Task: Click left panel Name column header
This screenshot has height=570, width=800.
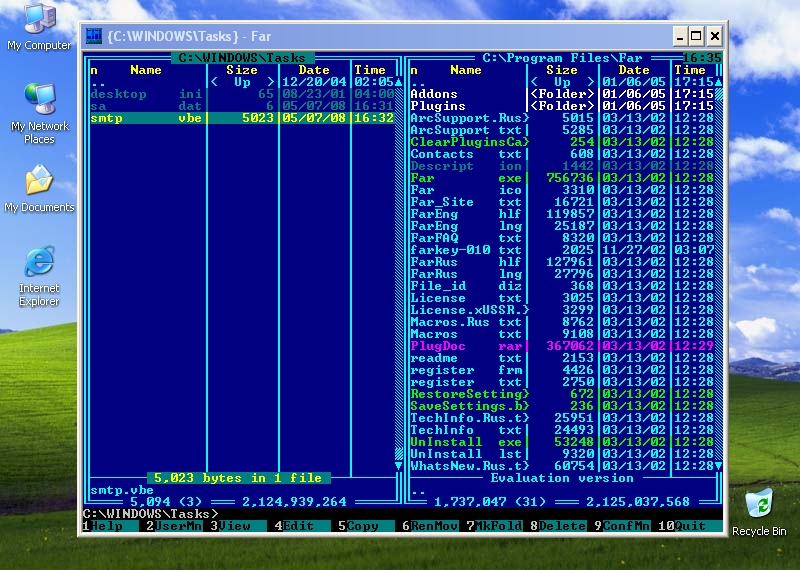Action: pos(145,70)
